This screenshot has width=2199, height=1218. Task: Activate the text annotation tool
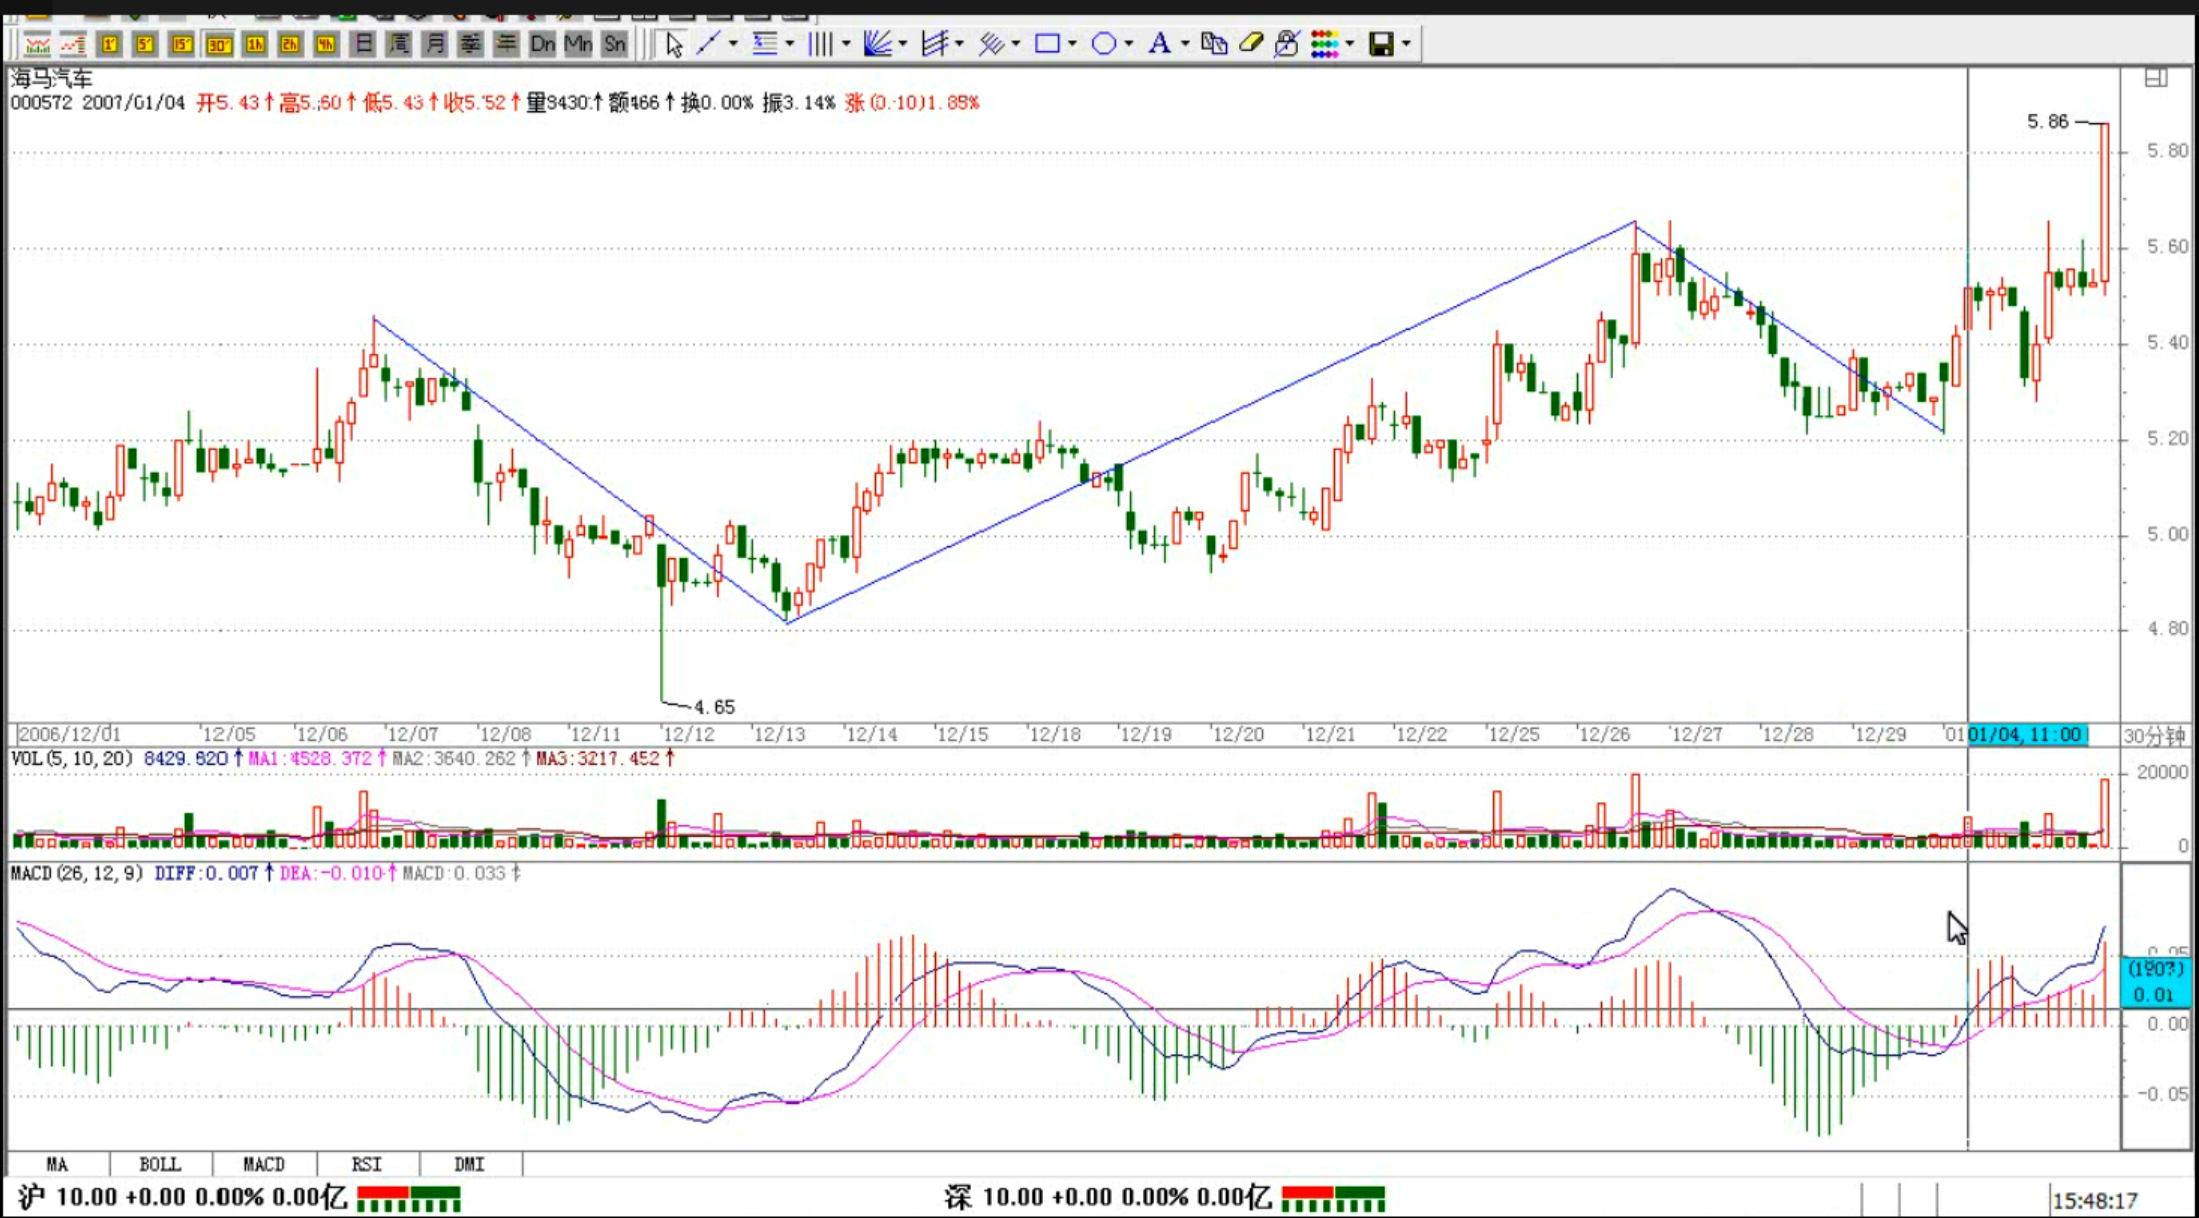(1159, 44)
